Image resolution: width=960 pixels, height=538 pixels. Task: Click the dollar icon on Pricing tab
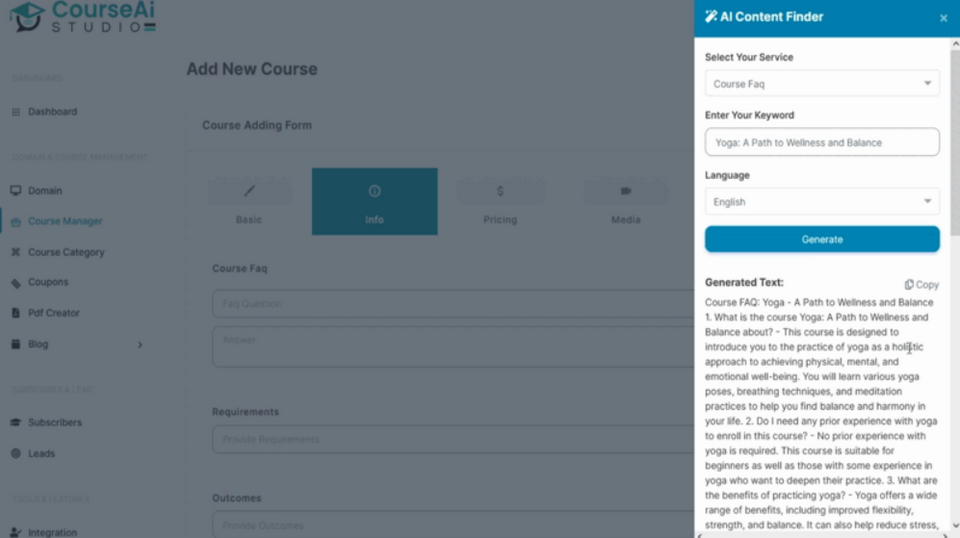[500, 191]
